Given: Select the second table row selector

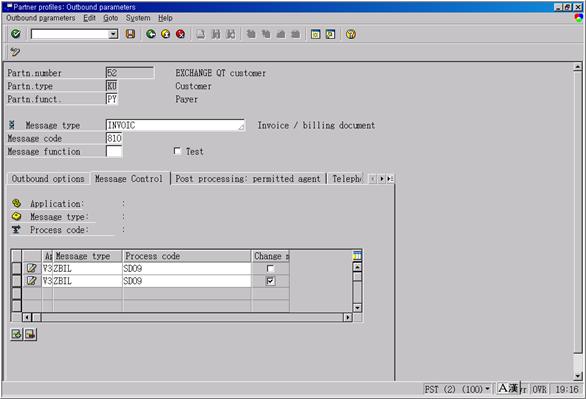Looking at the screenshot, I should pos(16,281).
